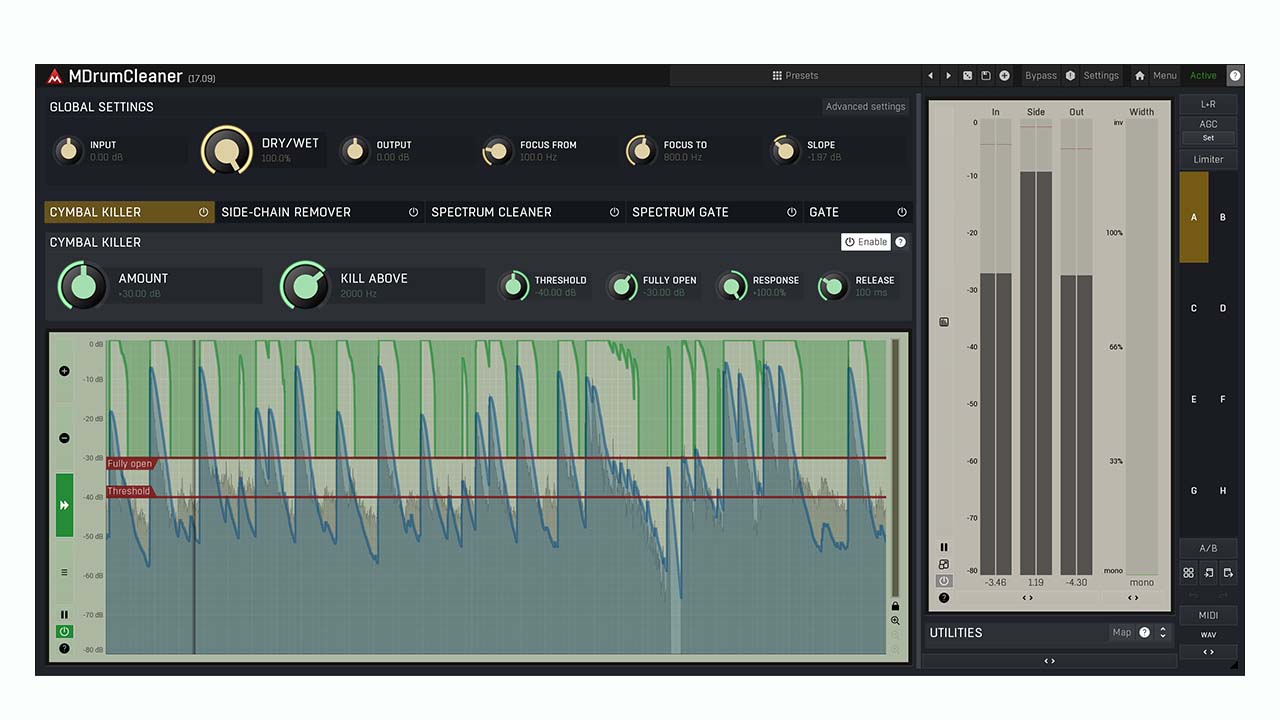
Task: Click the home icon next to Menu
Action: 1139,76
